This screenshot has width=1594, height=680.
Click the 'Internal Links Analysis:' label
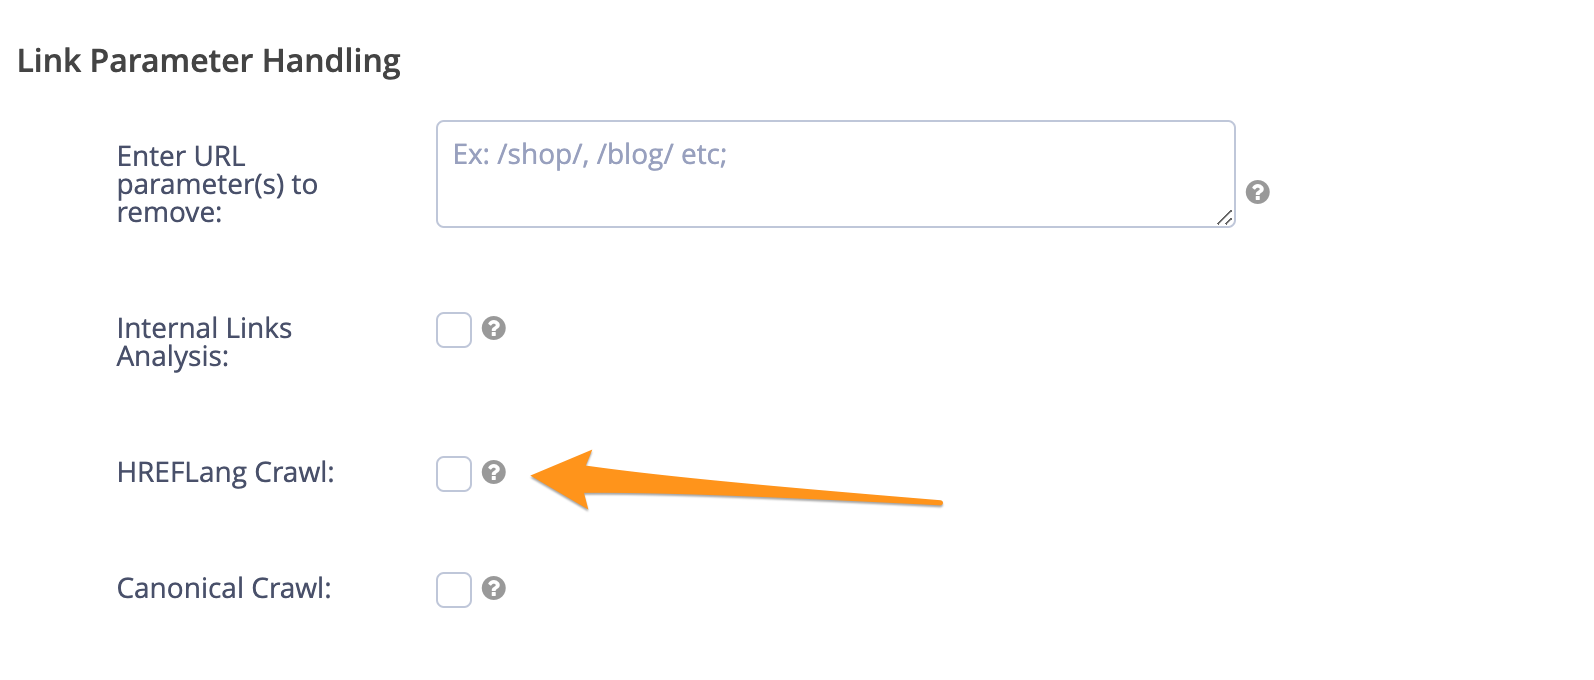[204, 342]
